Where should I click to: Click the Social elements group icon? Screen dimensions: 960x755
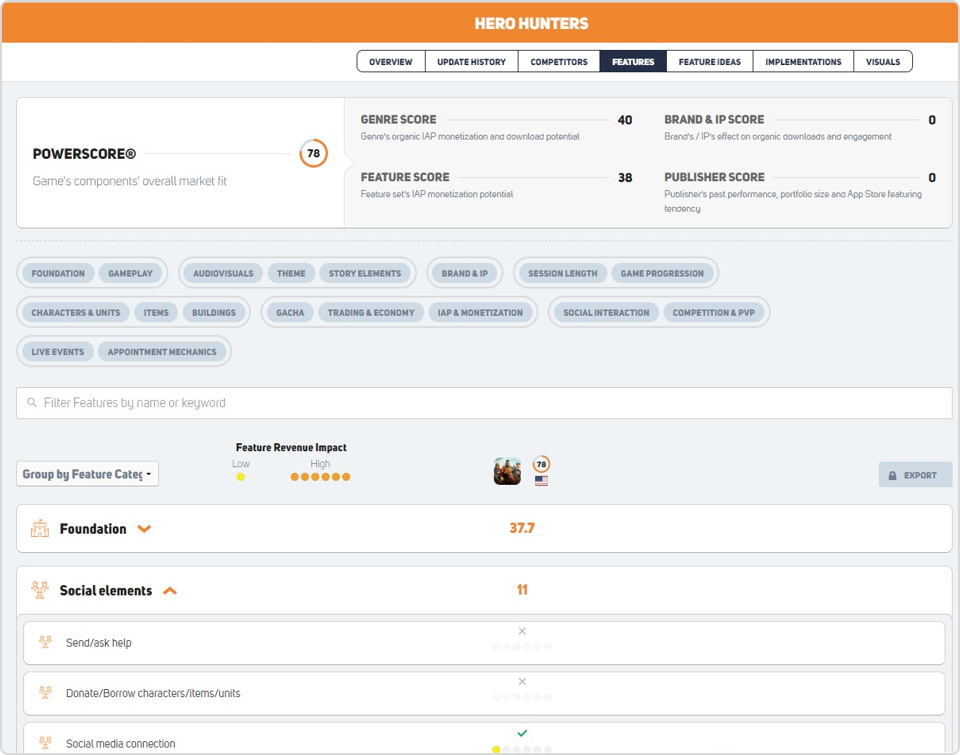[x=40, y=590]
